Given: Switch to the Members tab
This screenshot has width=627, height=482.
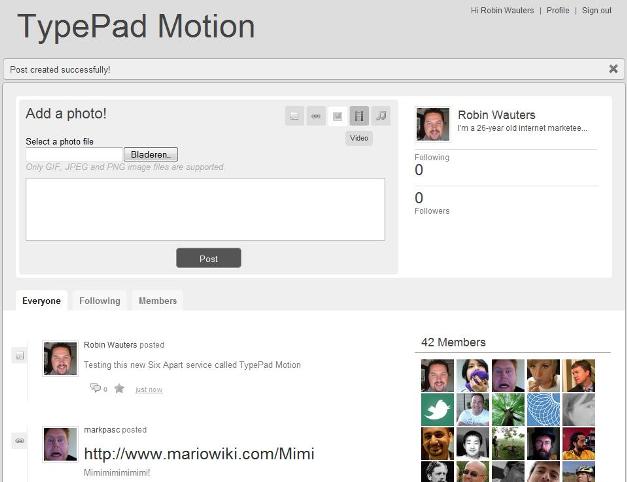Looking at the screenshot, I should [x=158, y=301].
